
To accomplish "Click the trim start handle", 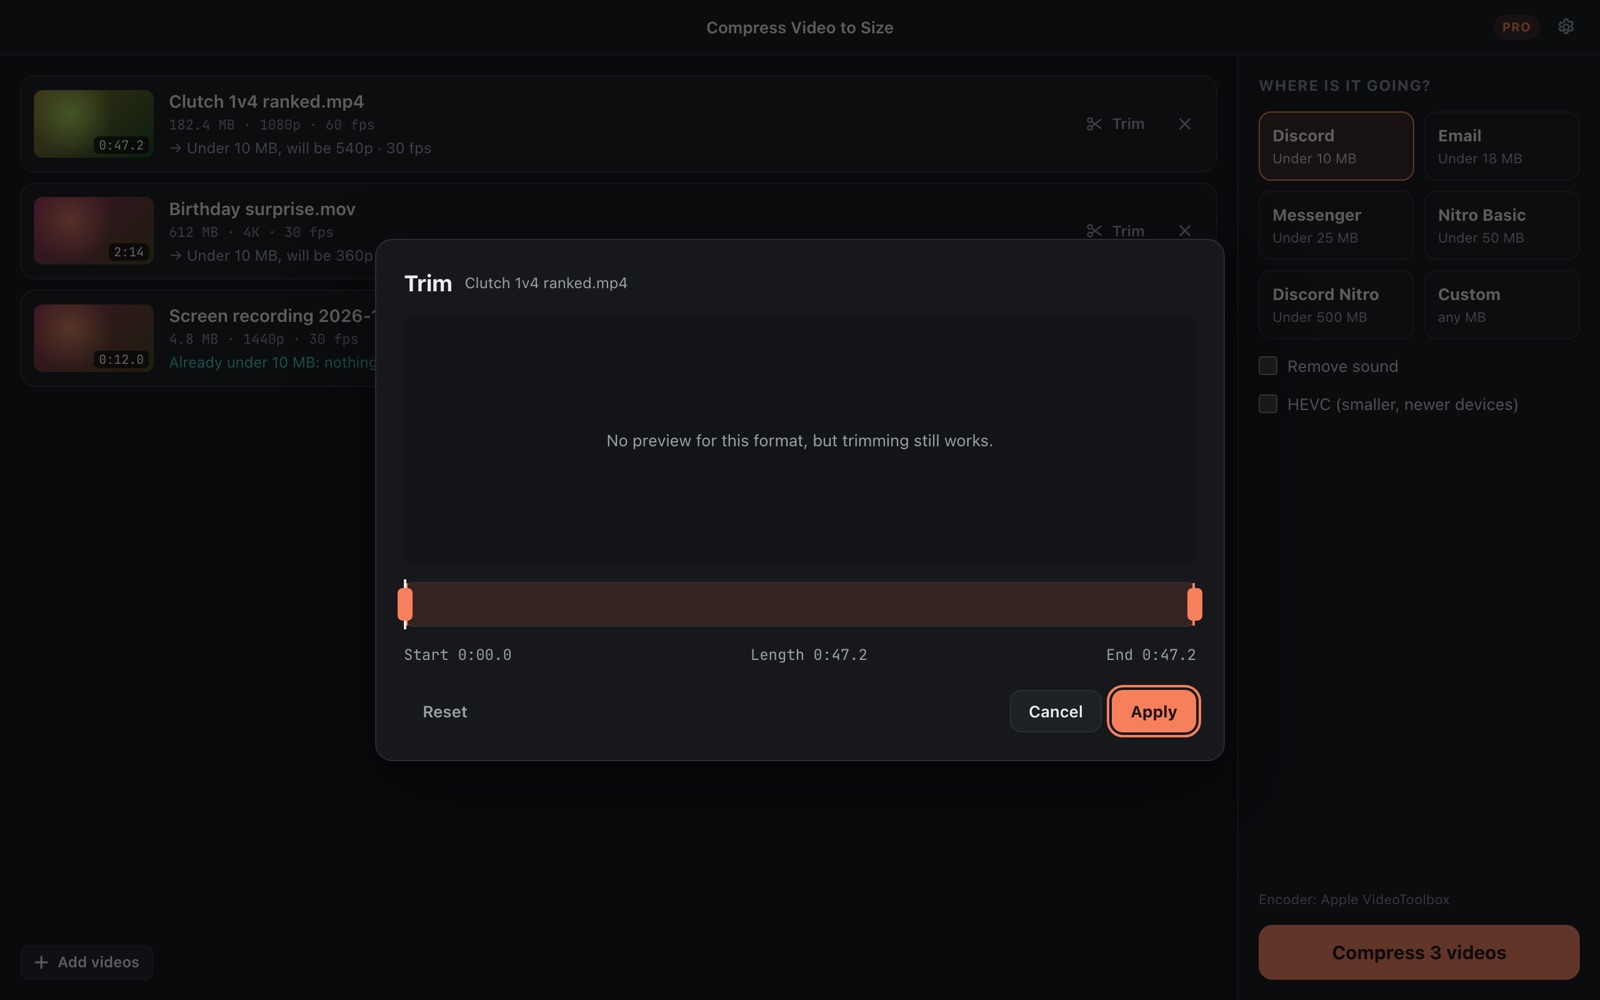I will coord(405,604).
